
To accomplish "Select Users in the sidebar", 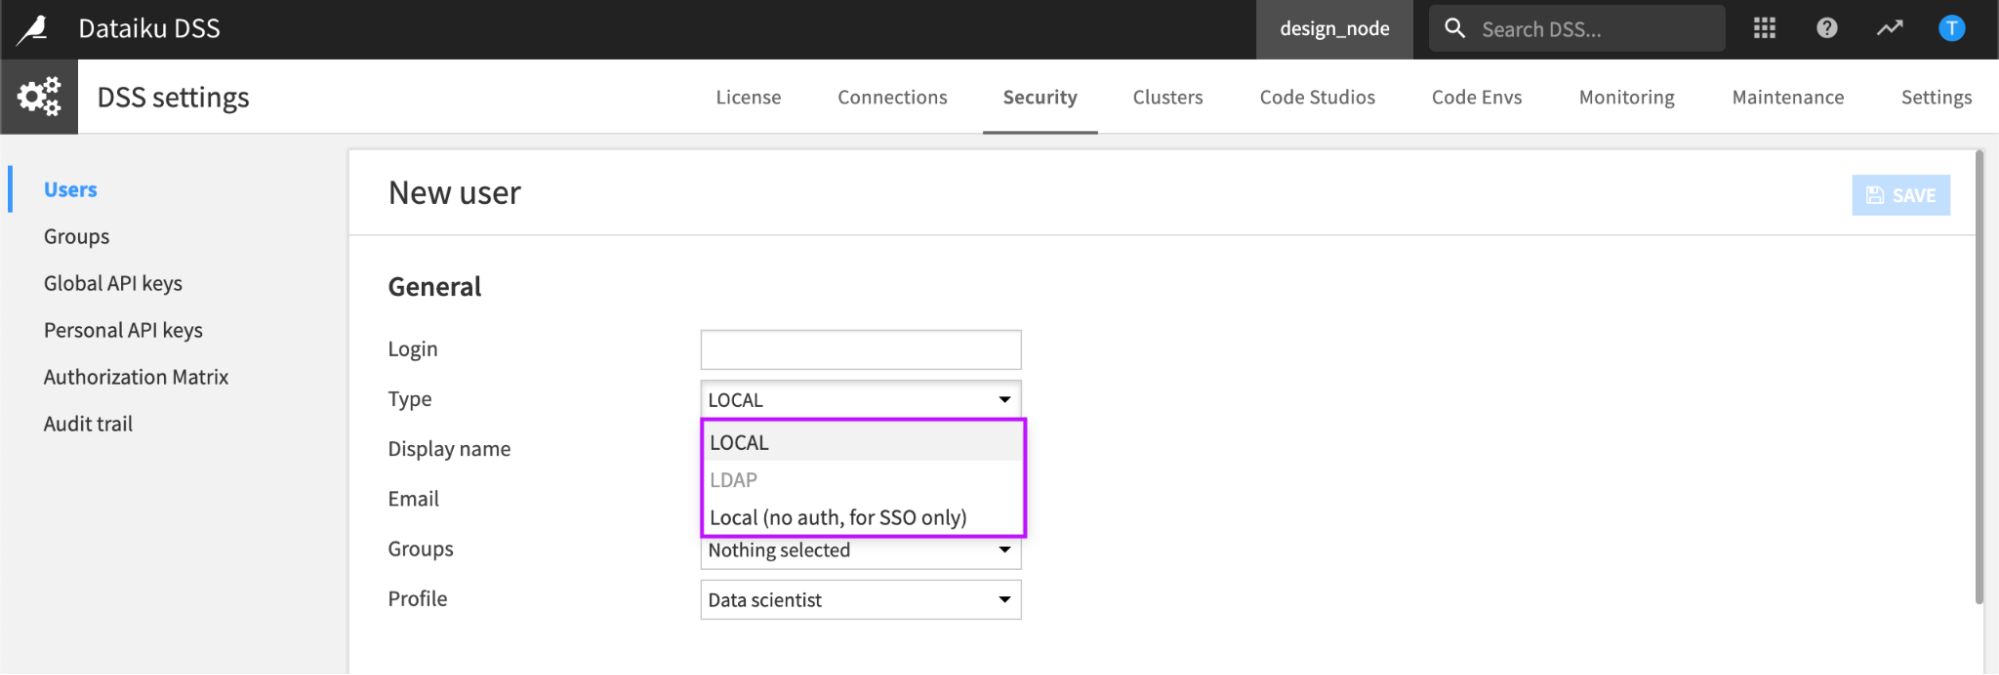I will point(70,190).
